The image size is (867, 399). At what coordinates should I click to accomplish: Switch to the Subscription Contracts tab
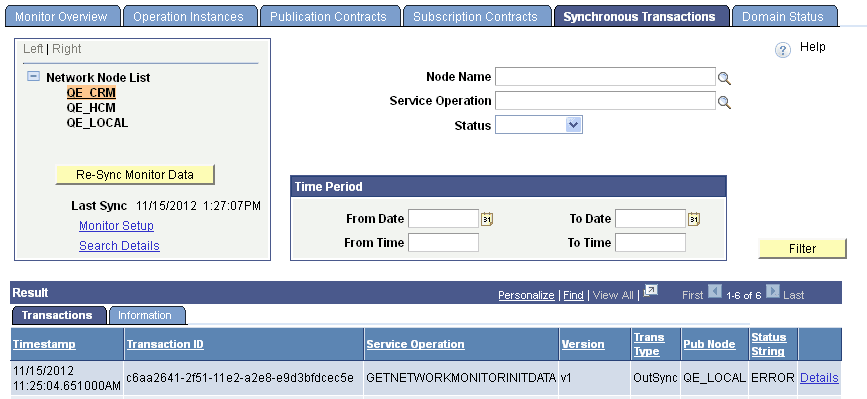click(x=476, y=17)
